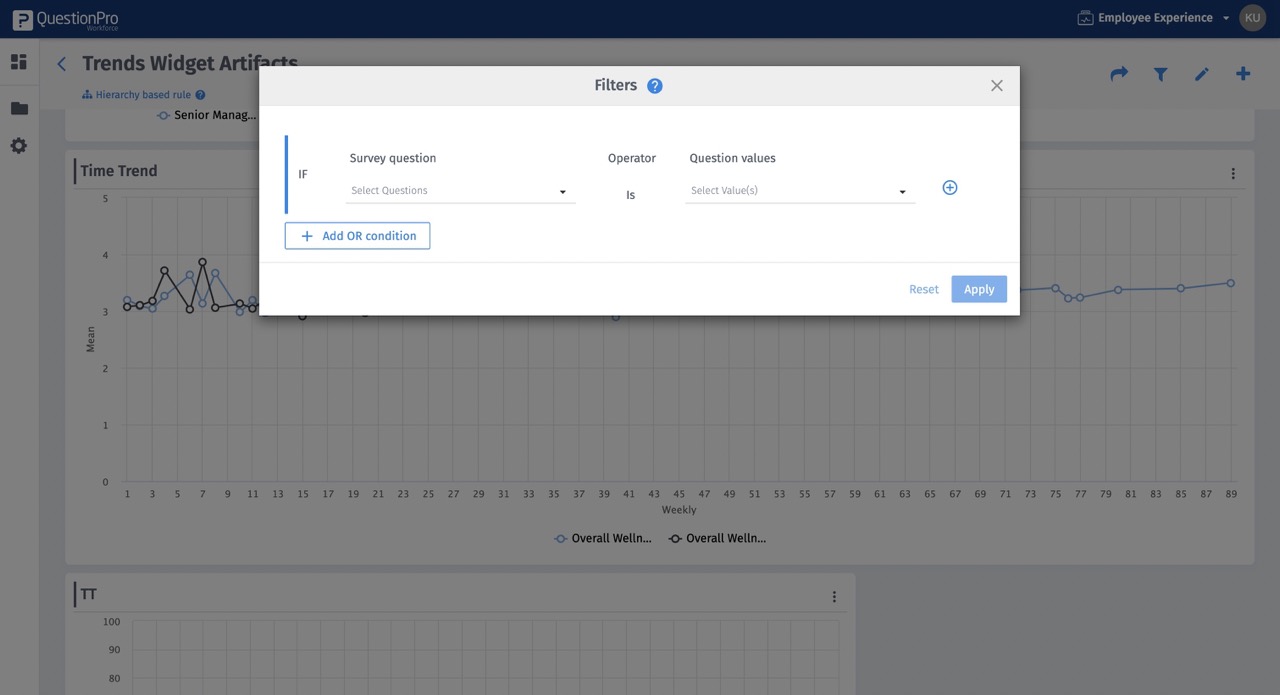Click Add OR condition button
This screenshot has width=1280, height=695.
tap(357, 236)
